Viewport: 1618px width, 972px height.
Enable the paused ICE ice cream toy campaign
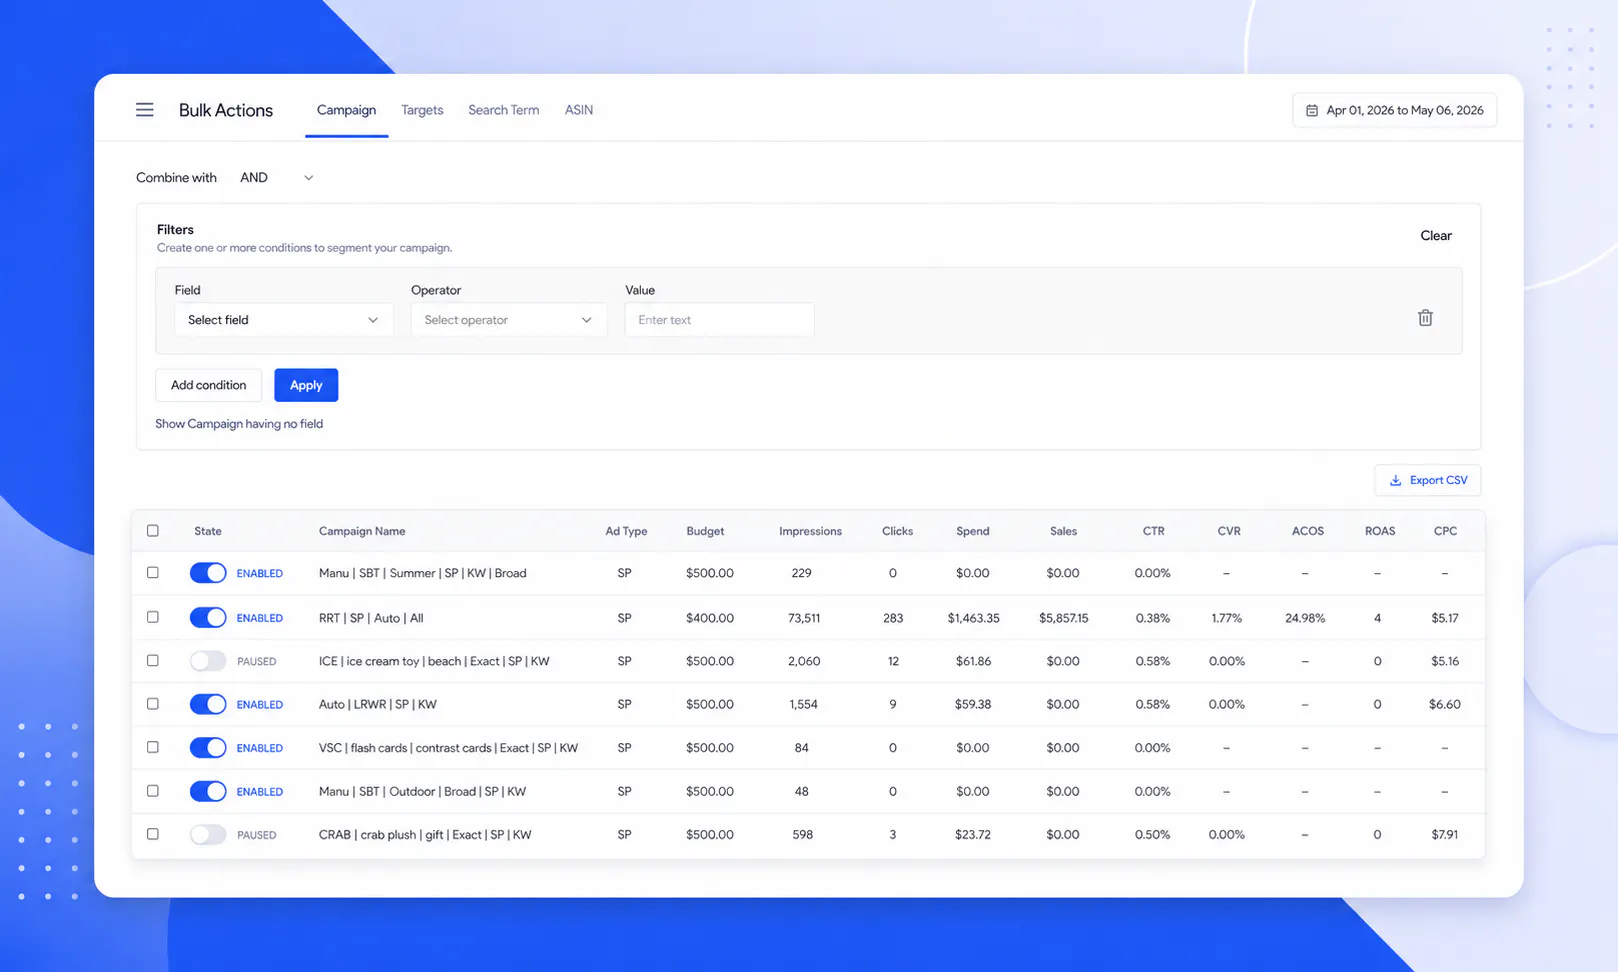[208, 661]
